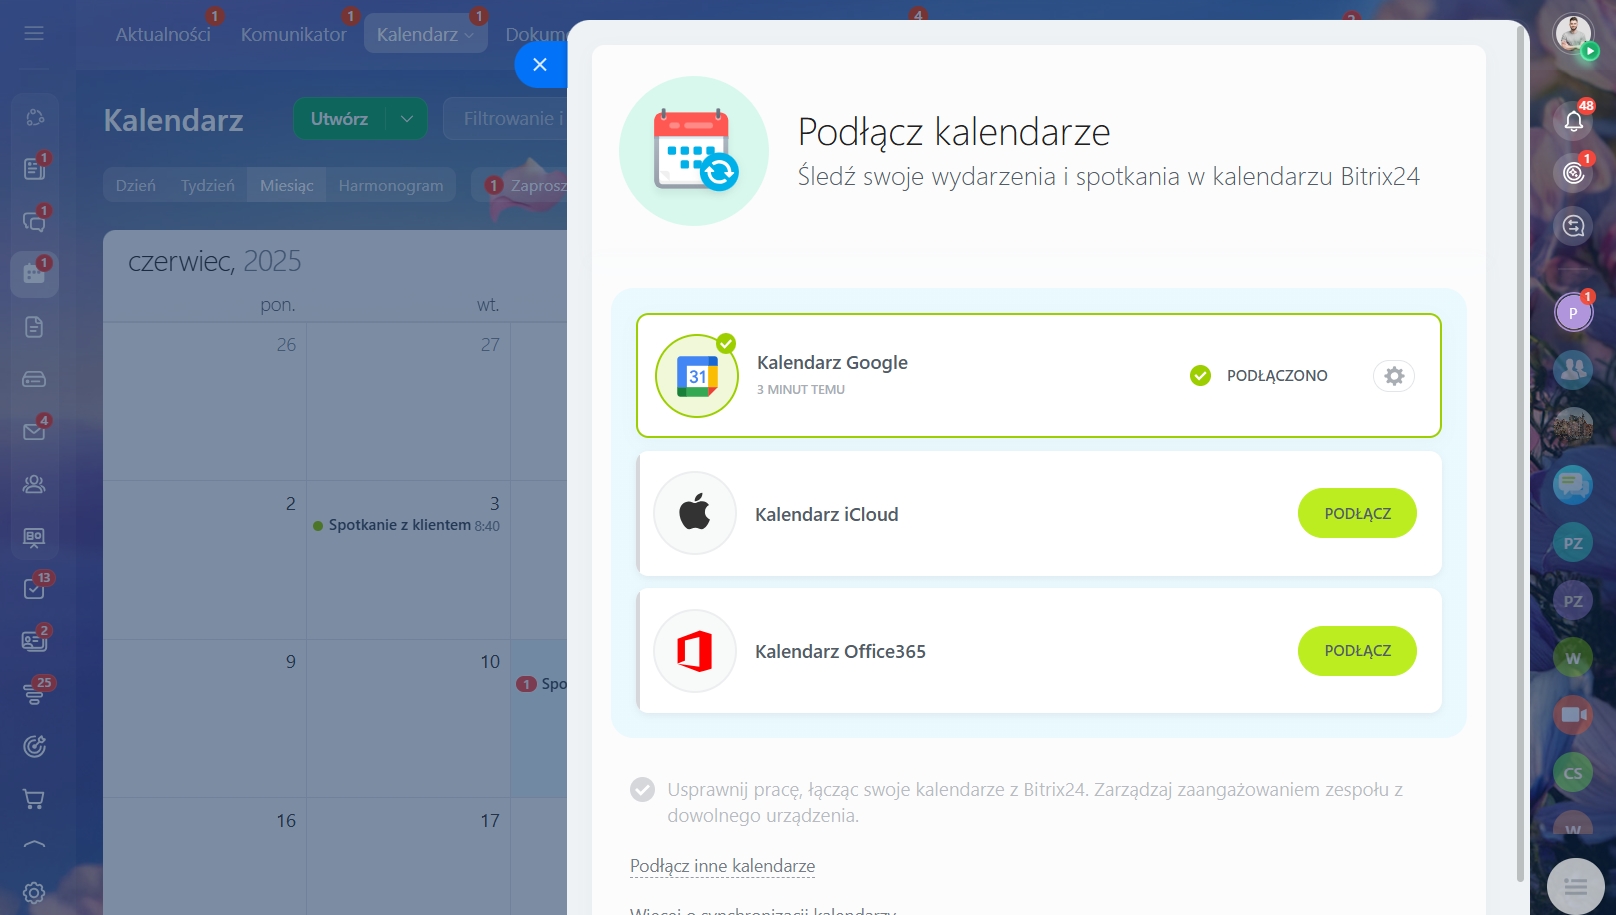Expand the Utwórz button dropdown arrow
This screenshot has height=915, width=1616.
(x=407, y=119)
